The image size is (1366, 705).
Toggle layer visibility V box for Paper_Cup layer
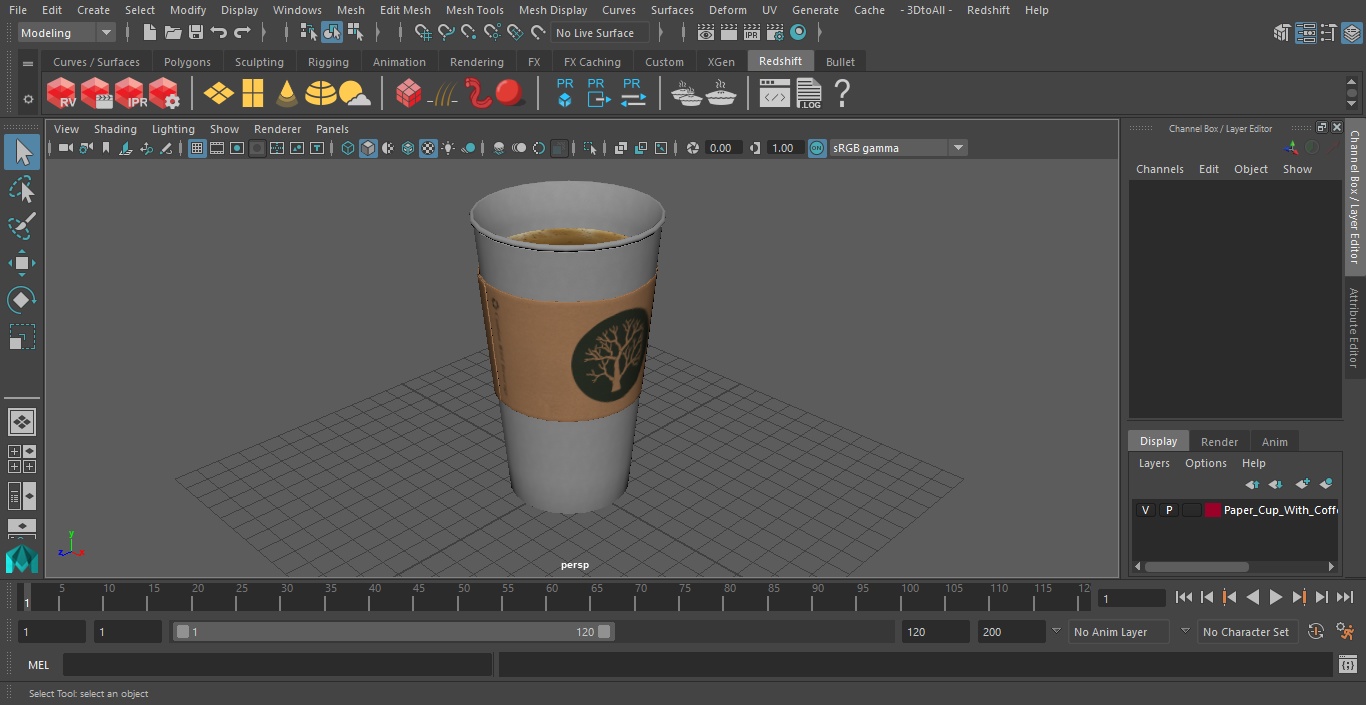click(1145, 510)
